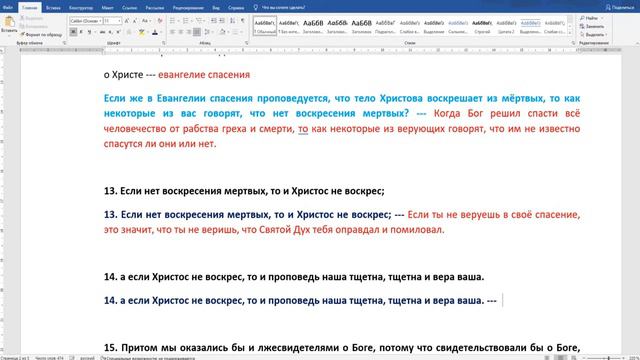
Task: Open the Change Case (Aa) dropdown
Action: point(146,20)
